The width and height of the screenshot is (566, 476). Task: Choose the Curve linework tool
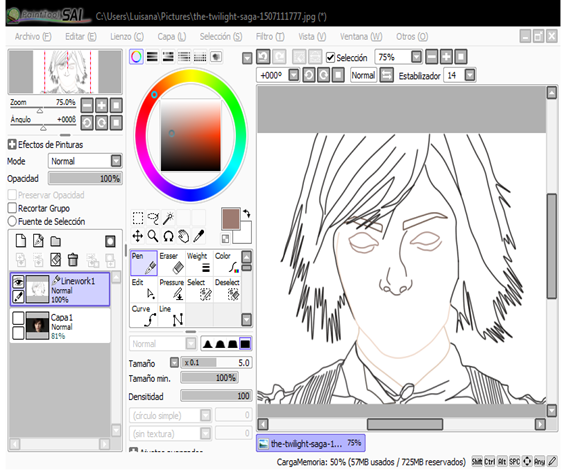(144, 315)
